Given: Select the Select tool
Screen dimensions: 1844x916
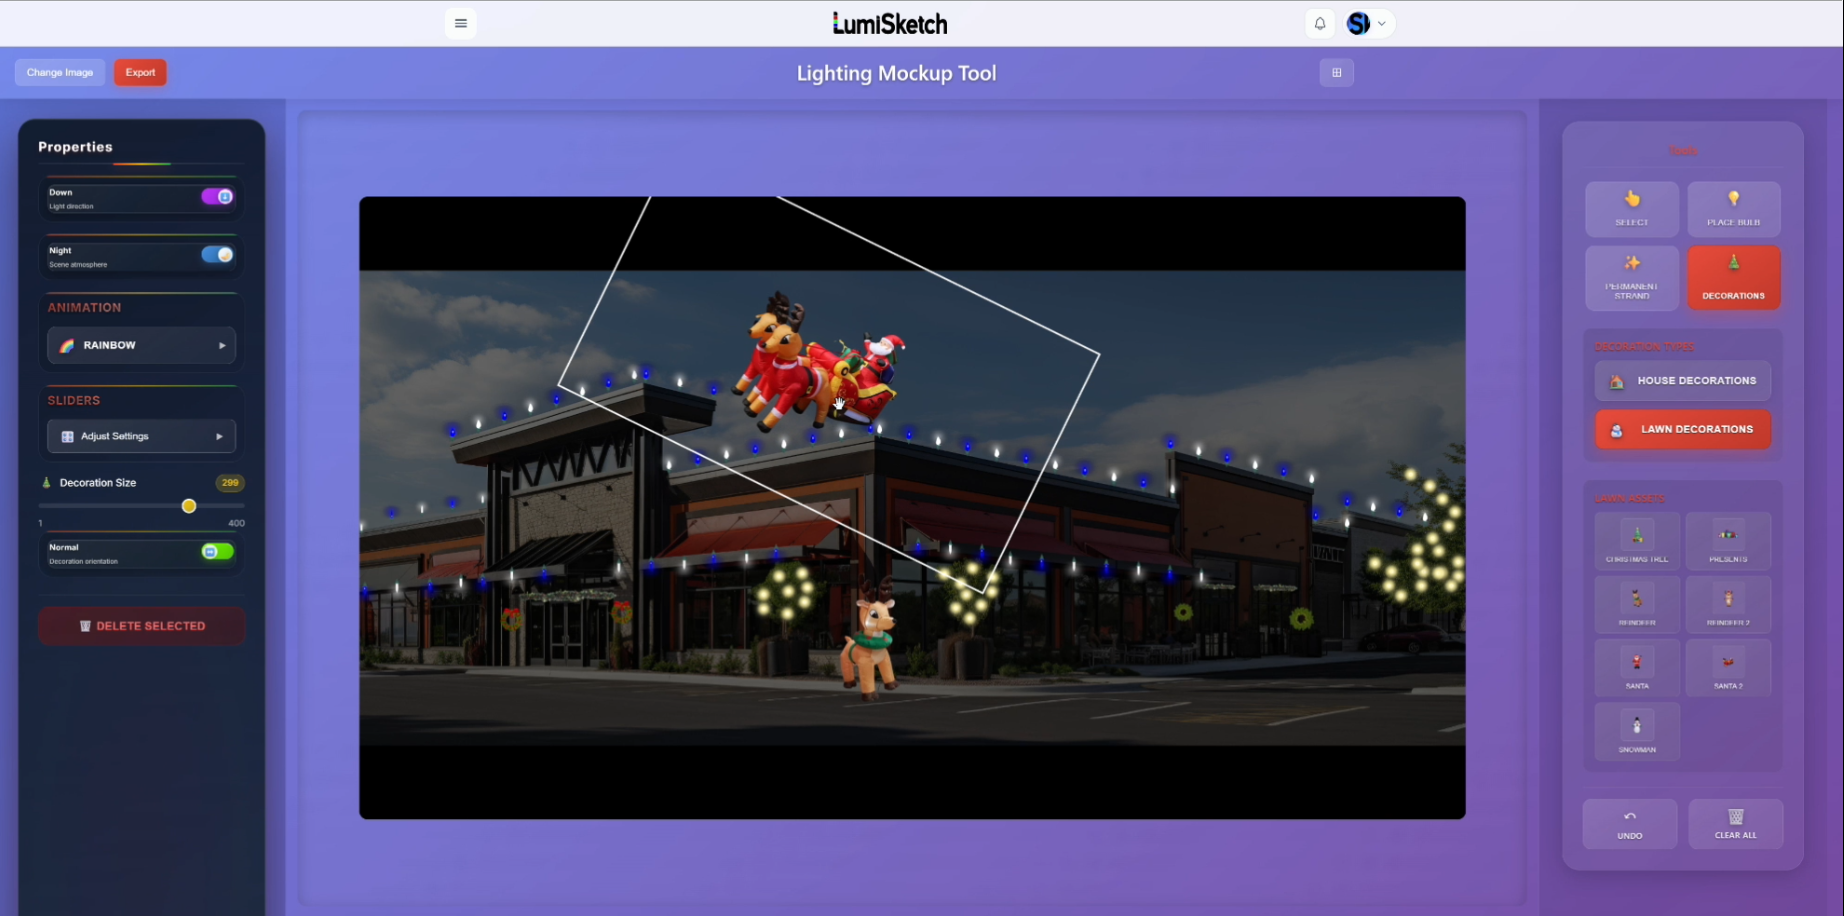Looking at the screenshot, I should tap(1631, 209).
